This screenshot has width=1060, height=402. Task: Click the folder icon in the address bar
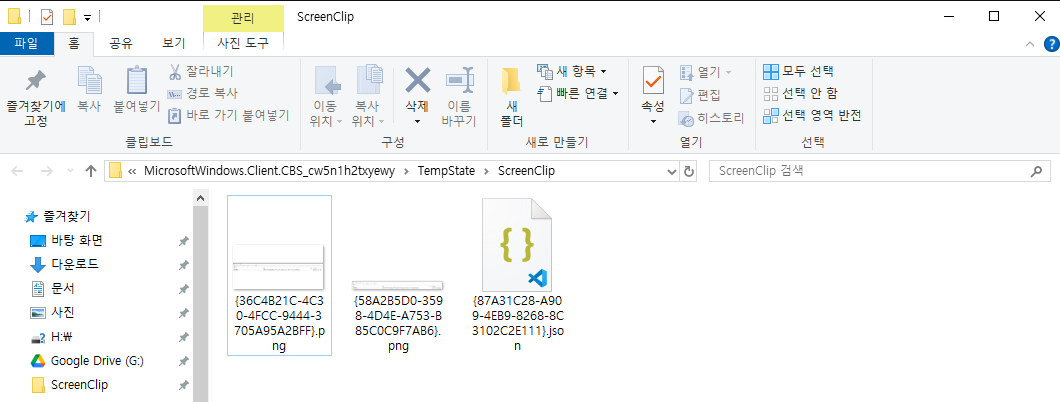pos(115,171)
